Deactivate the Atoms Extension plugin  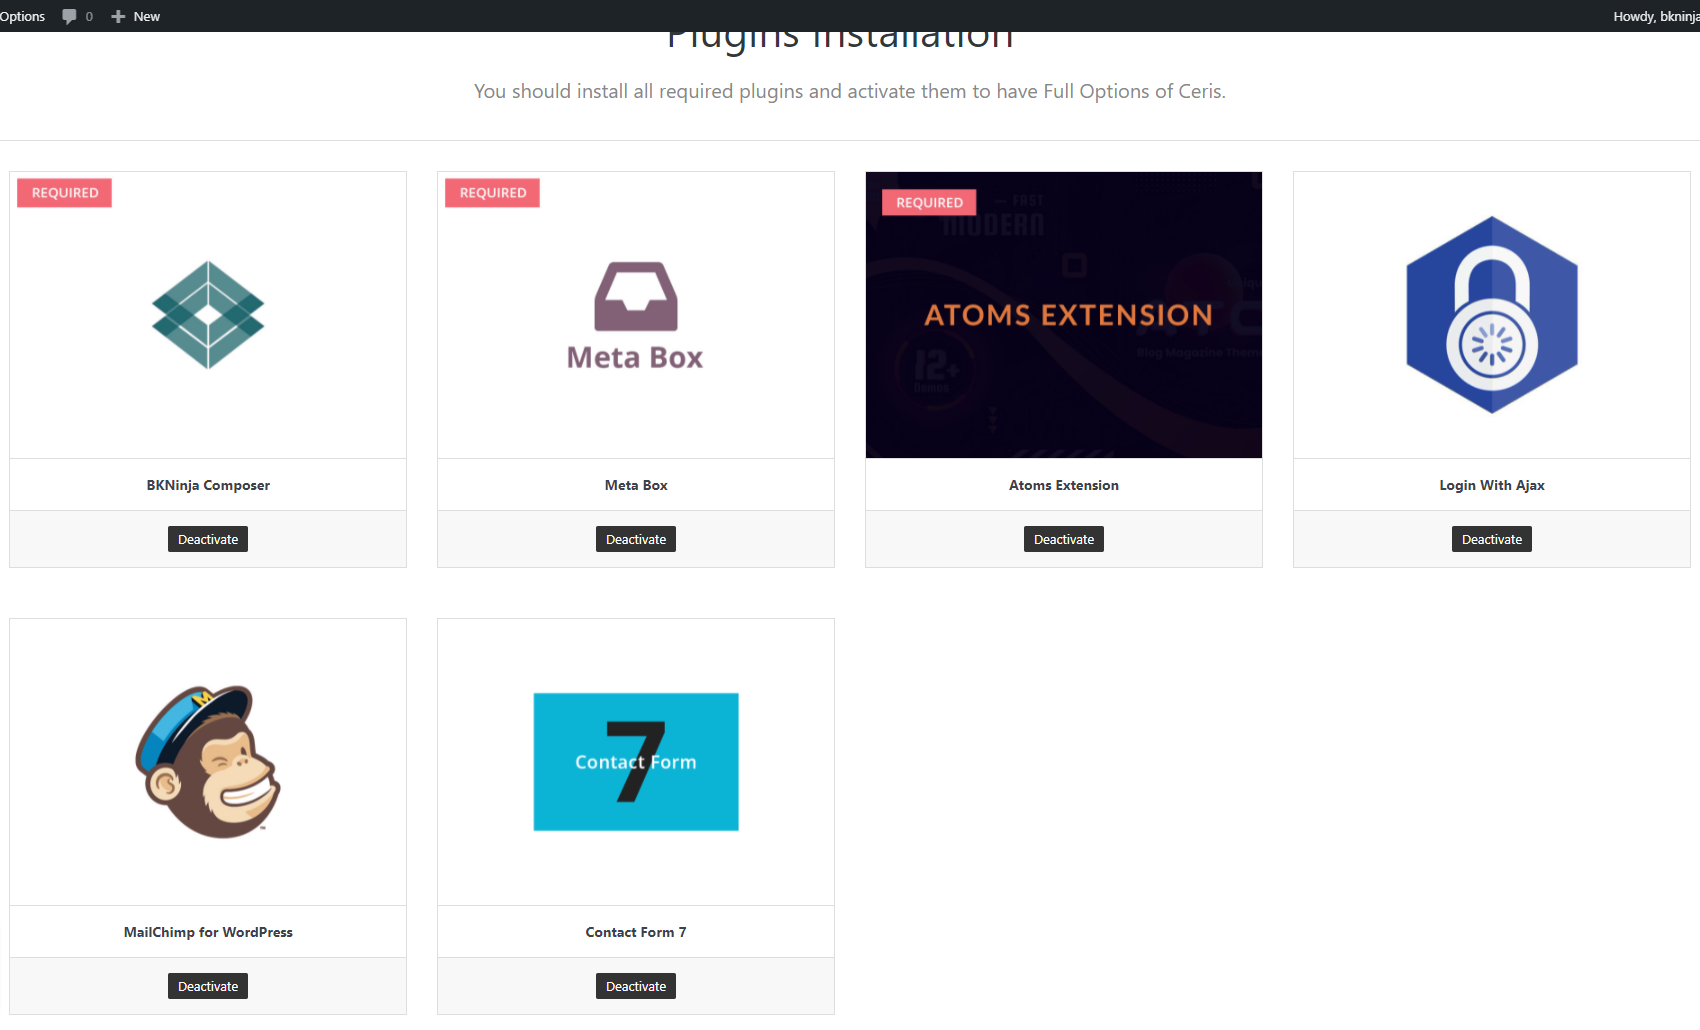(x=1064, y=539)
